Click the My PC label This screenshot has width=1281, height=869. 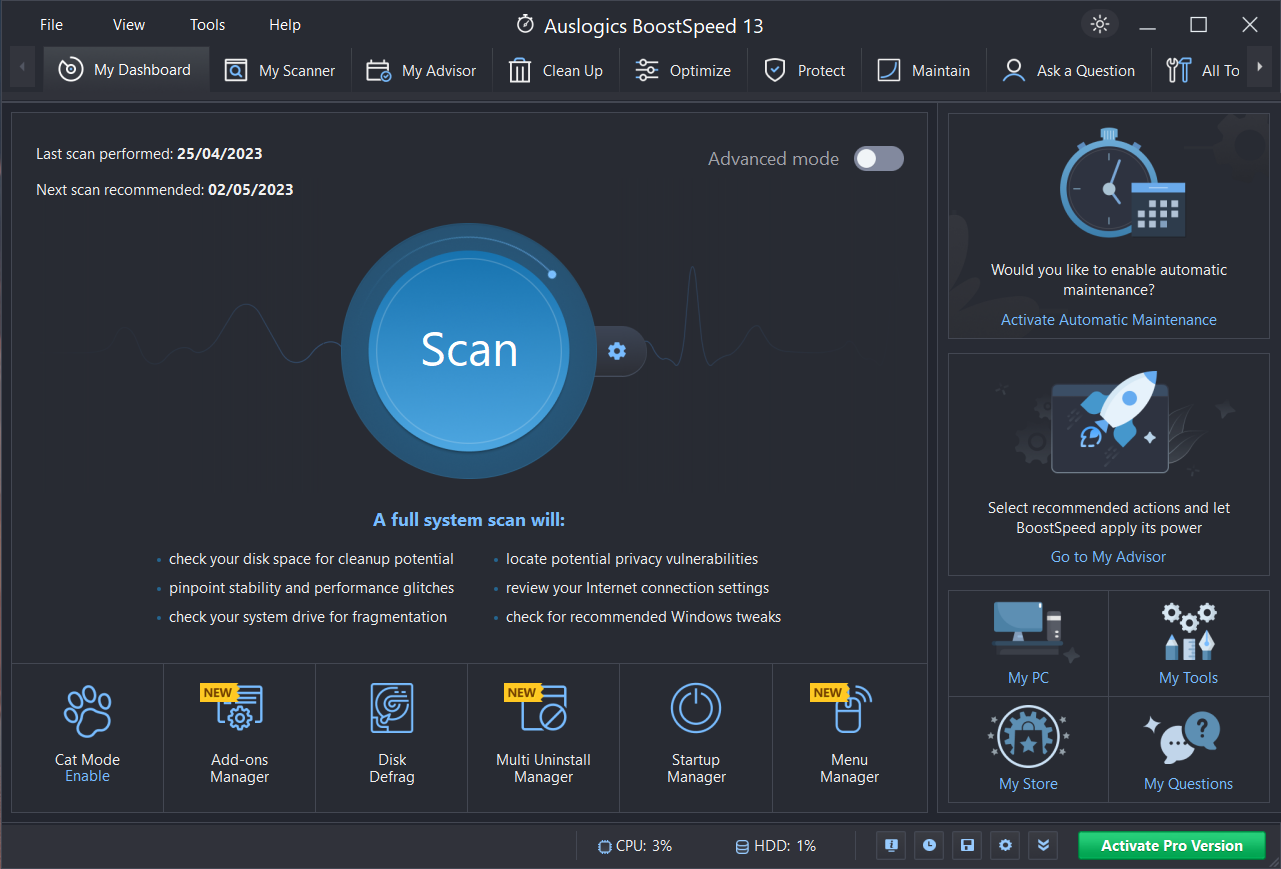click(1028, 678)
